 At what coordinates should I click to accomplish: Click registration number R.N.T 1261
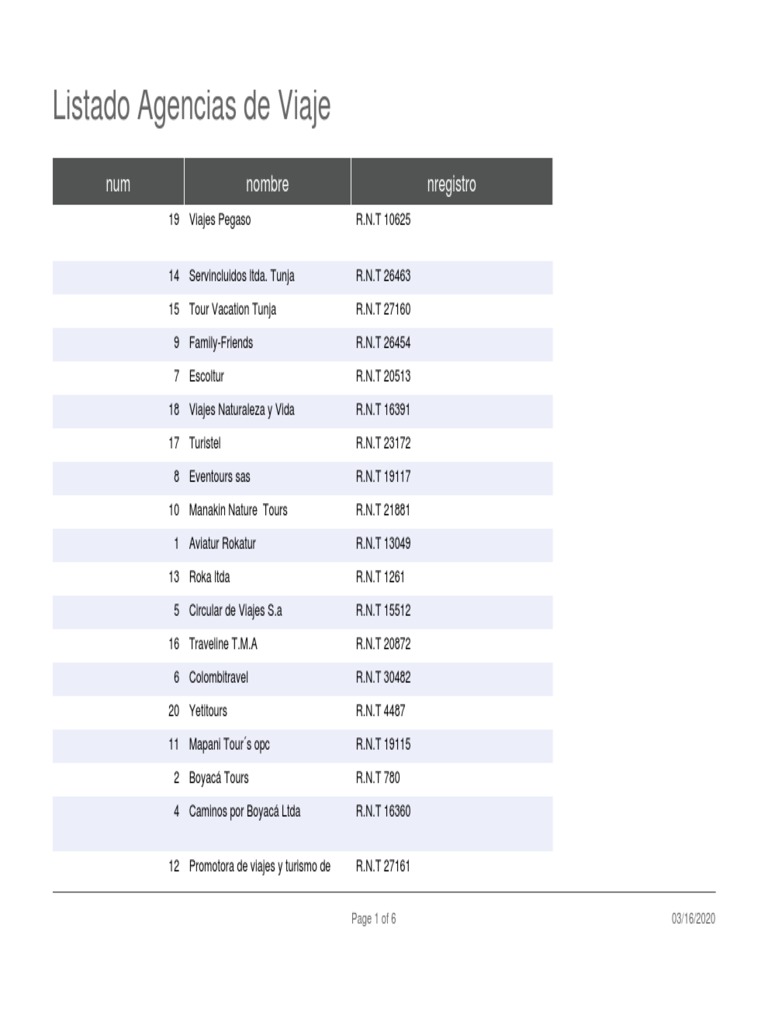pos(380,577)
